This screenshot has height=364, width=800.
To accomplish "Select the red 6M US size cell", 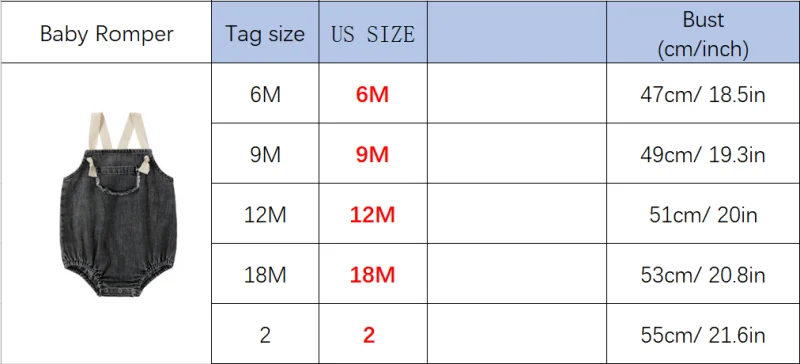I will (373, 94).
